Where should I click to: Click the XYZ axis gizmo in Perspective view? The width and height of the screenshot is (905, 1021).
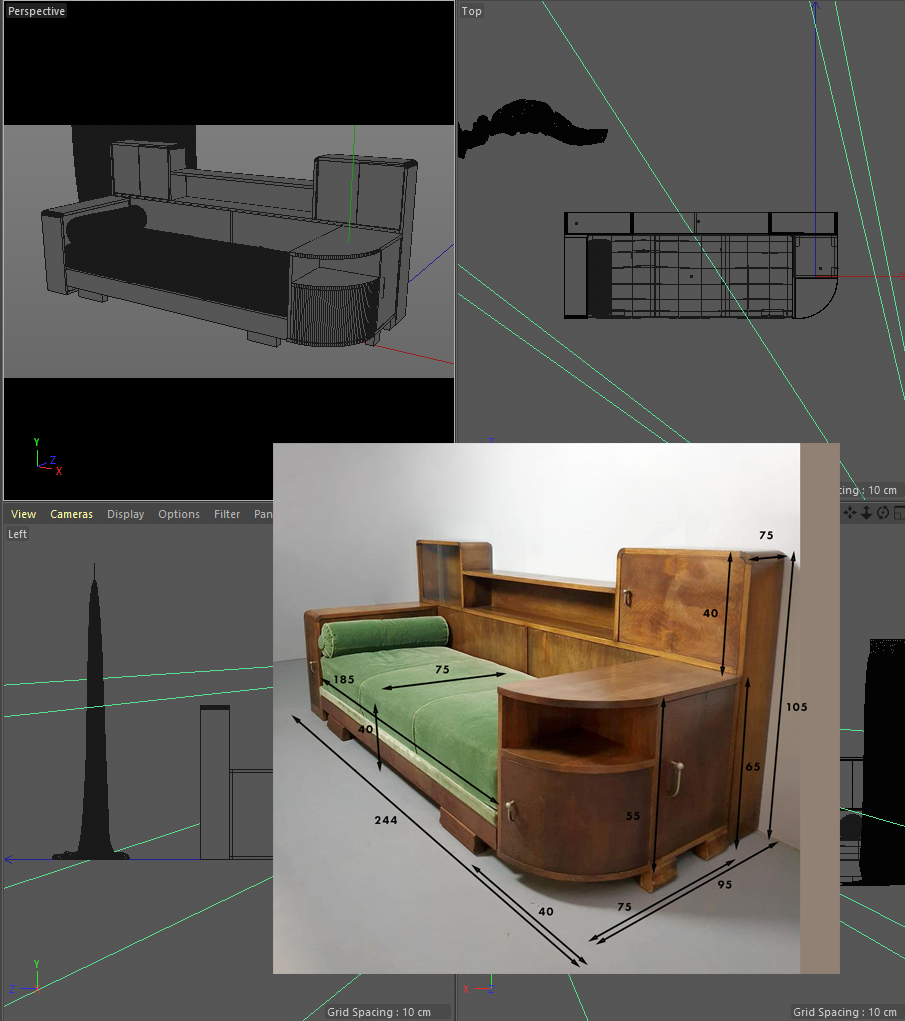coord(48,456)
